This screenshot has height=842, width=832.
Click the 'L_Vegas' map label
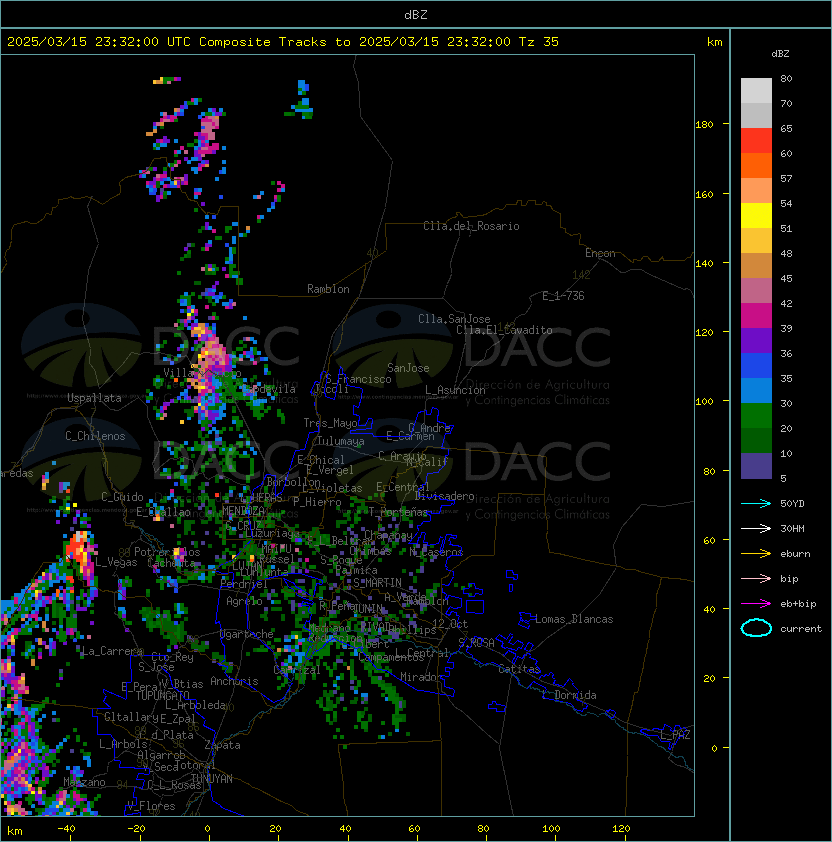point(117,562)
